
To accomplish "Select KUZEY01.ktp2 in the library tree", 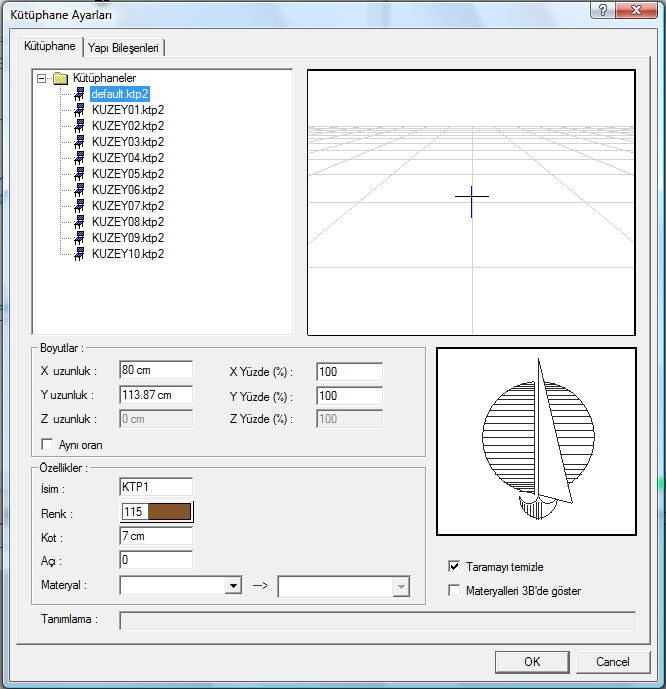I will [128, 110].
